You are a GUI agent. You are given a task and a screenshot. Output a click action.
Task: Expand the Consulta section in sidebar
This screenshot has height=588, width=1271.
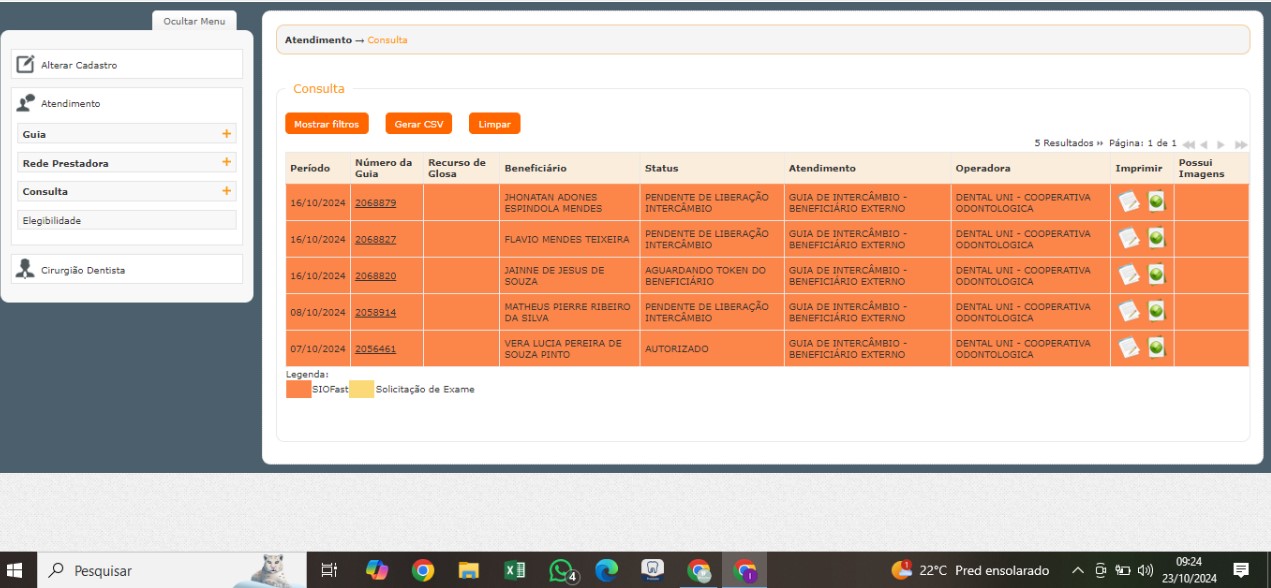point(226,191)
